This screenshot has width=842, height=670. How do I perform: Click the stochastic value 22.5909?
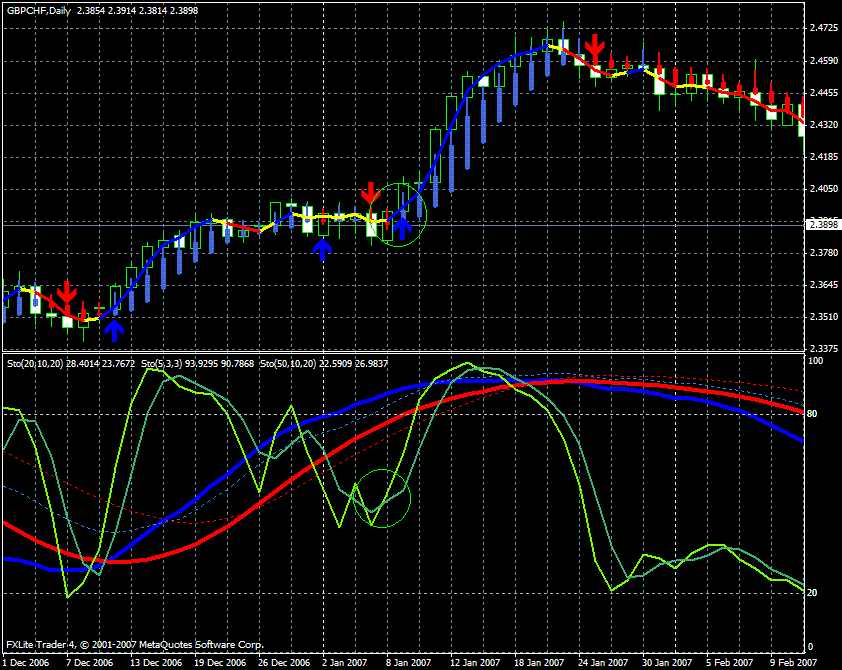click(x=336, y=363)
